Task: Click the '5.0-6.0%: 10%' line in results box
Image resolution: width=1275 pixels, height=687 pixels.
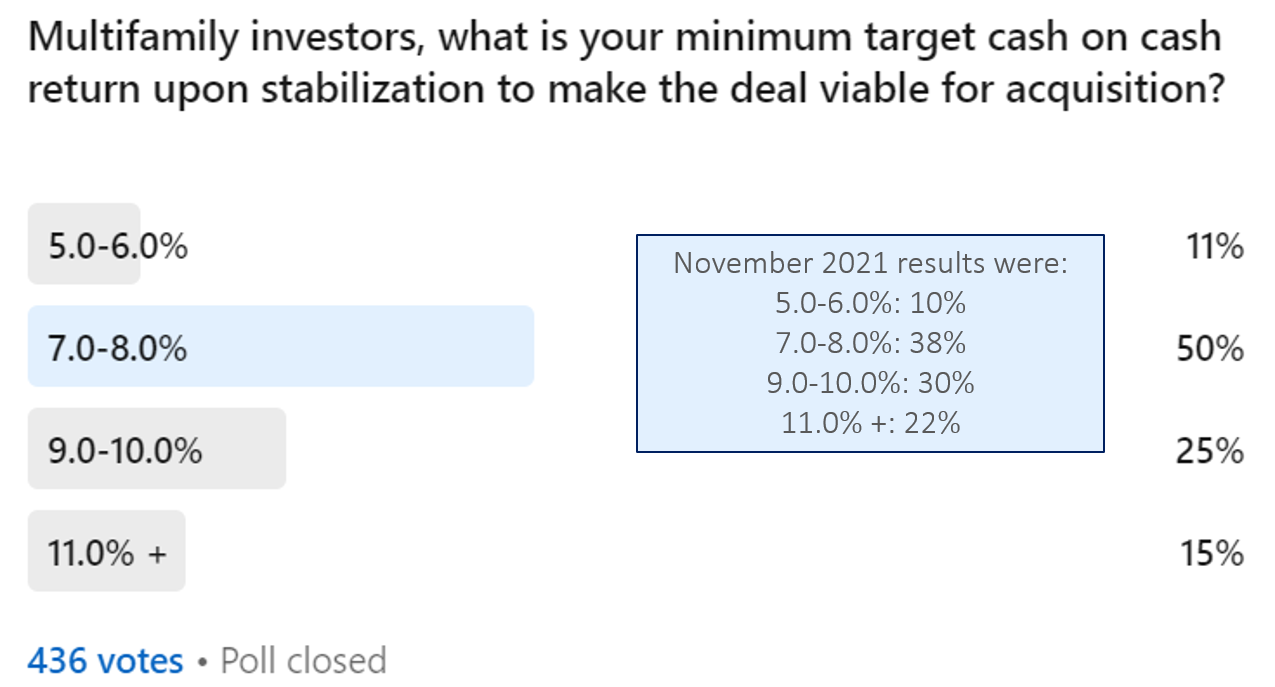Action: click(870, 303)
